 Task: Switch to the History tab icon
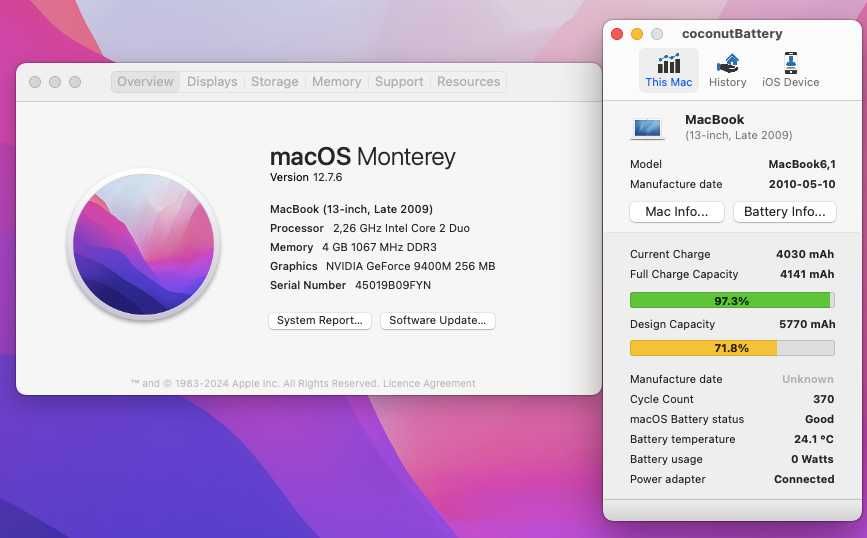click(x=728, y=63)
